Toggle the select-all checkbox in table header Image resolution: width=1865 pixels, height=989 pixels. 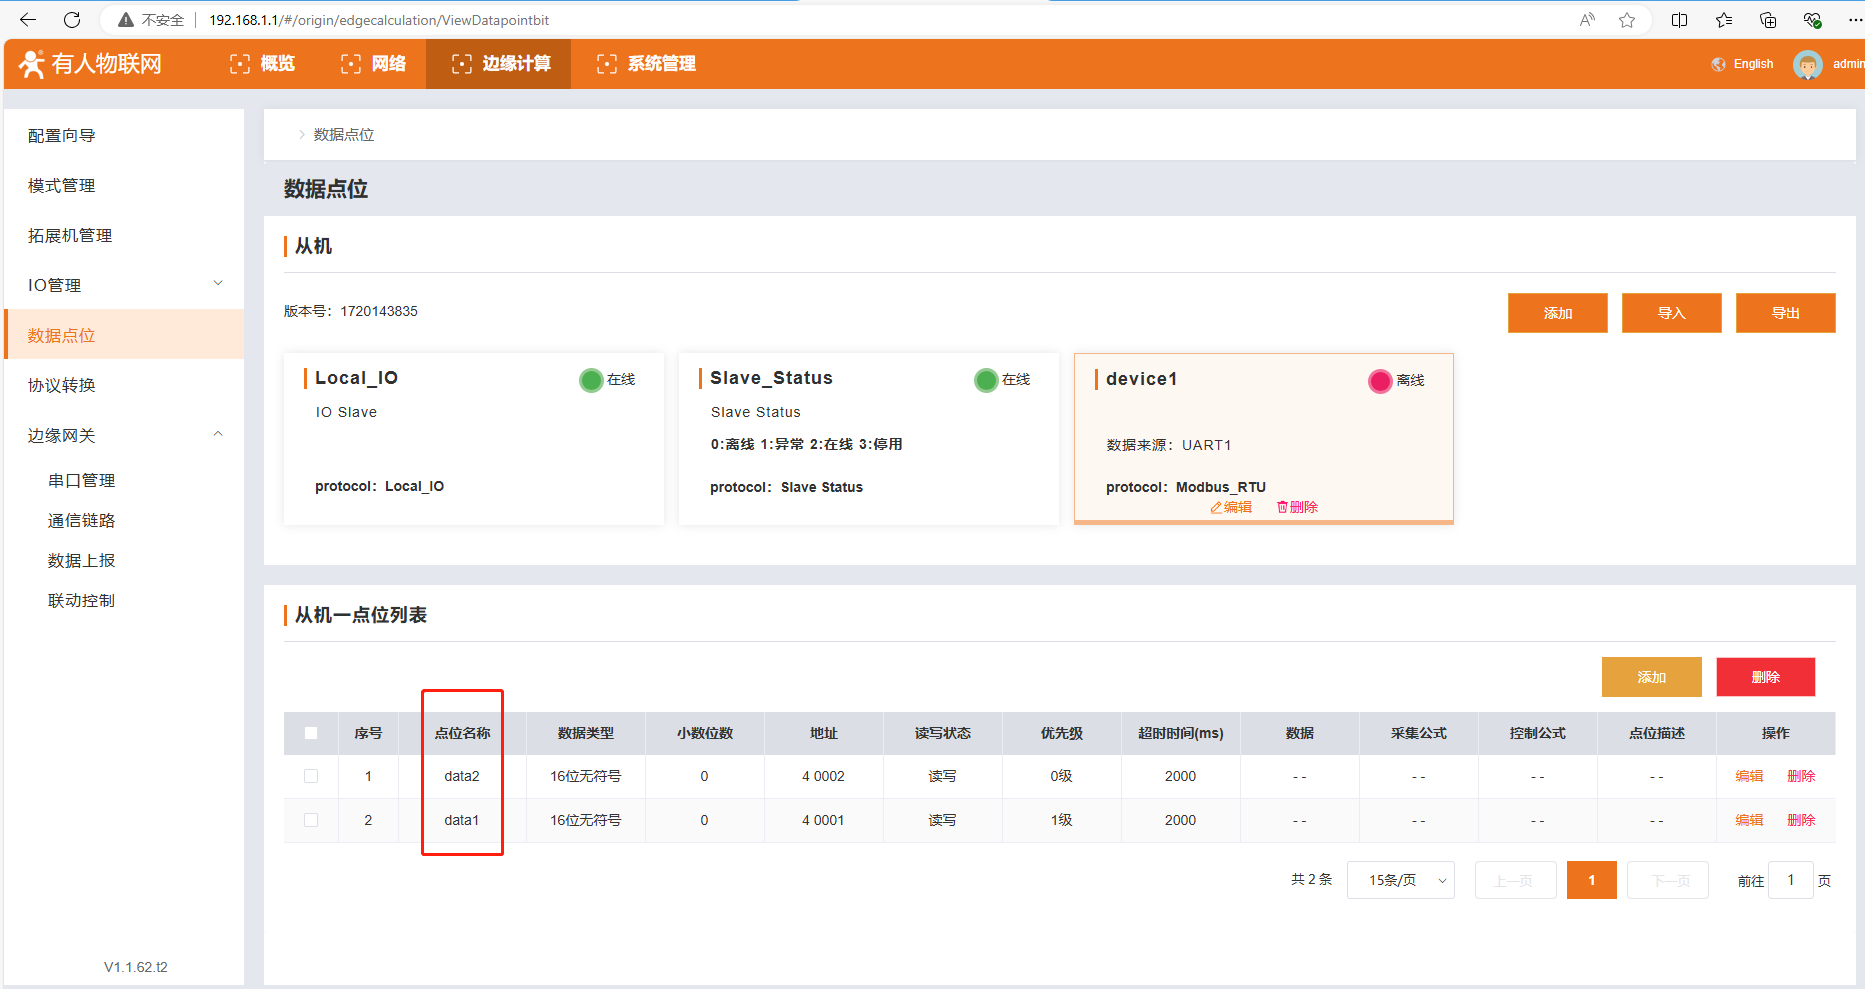(311, 733)
